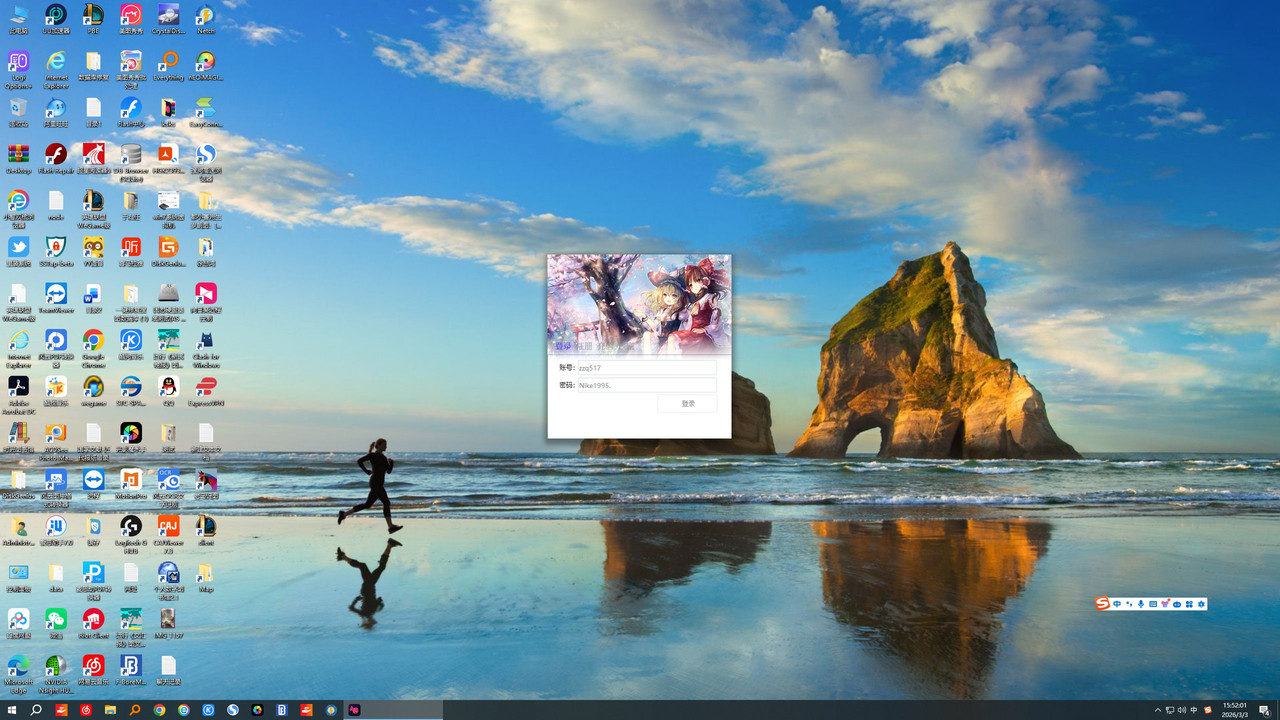Switch to the 注册 tab in login window
1280x720 pixels.
point(585,346)
